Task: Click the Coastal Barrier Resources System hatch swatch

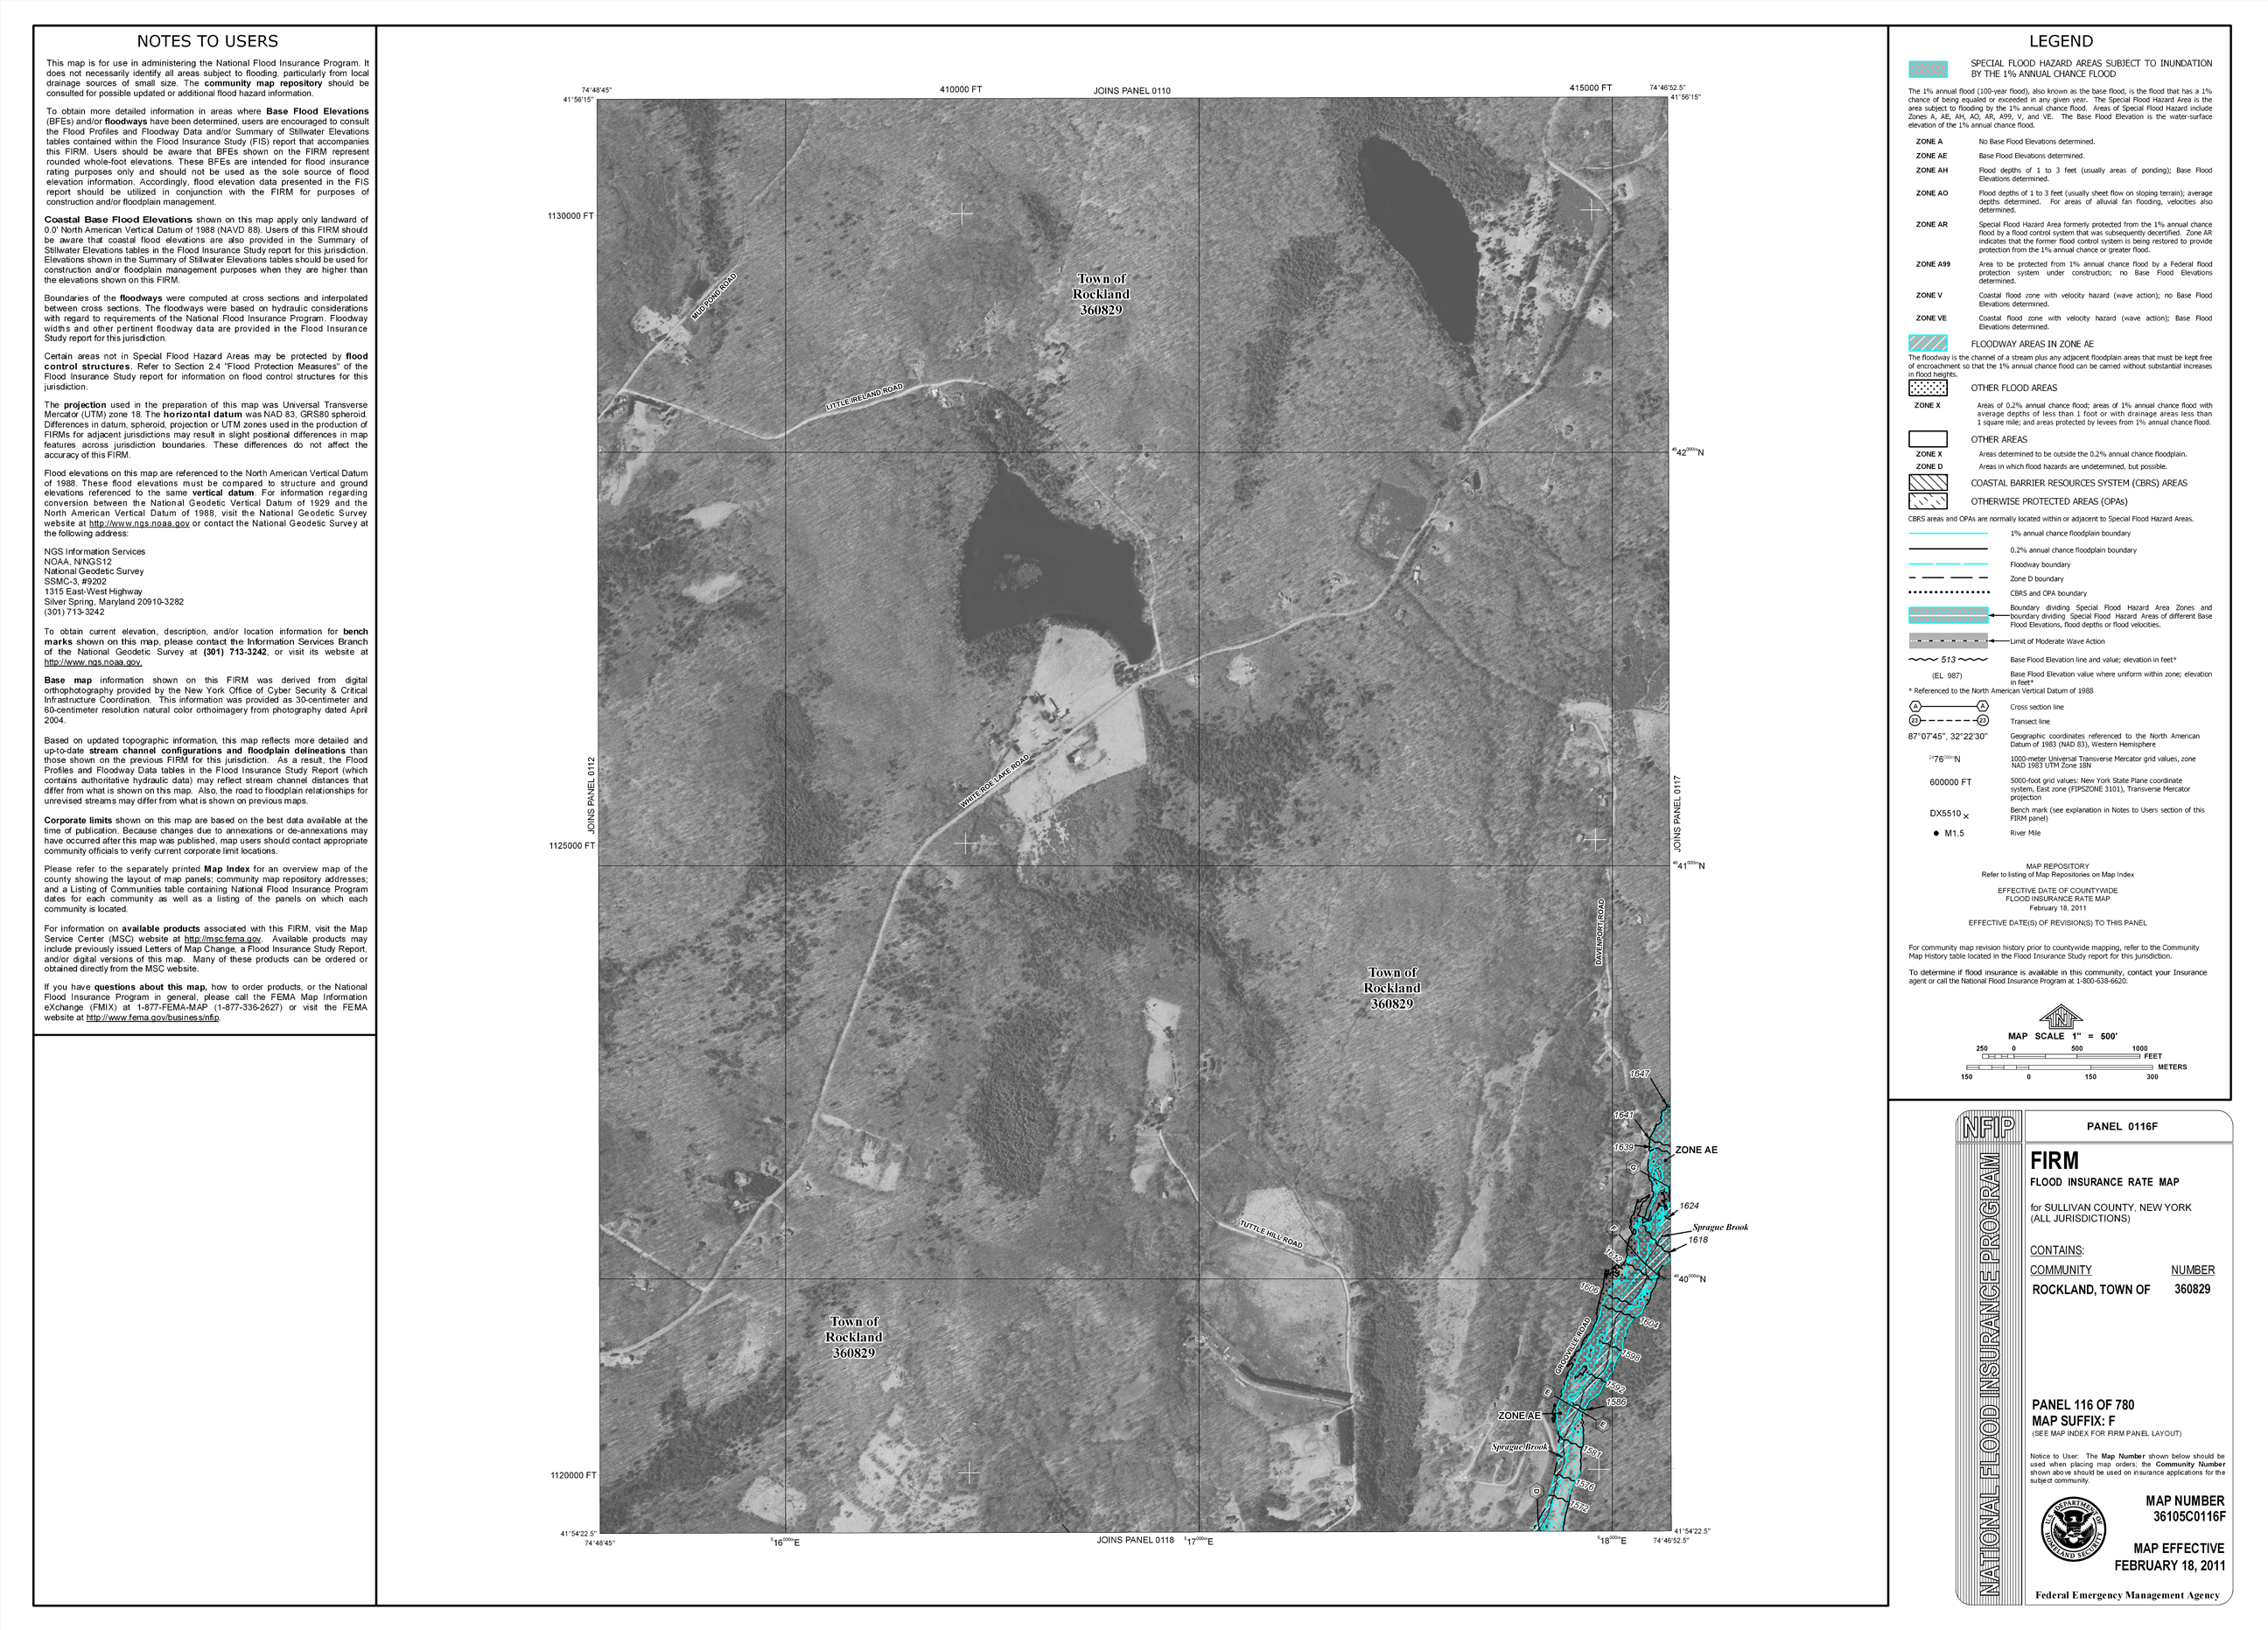Action: (x=1928, y=483)
